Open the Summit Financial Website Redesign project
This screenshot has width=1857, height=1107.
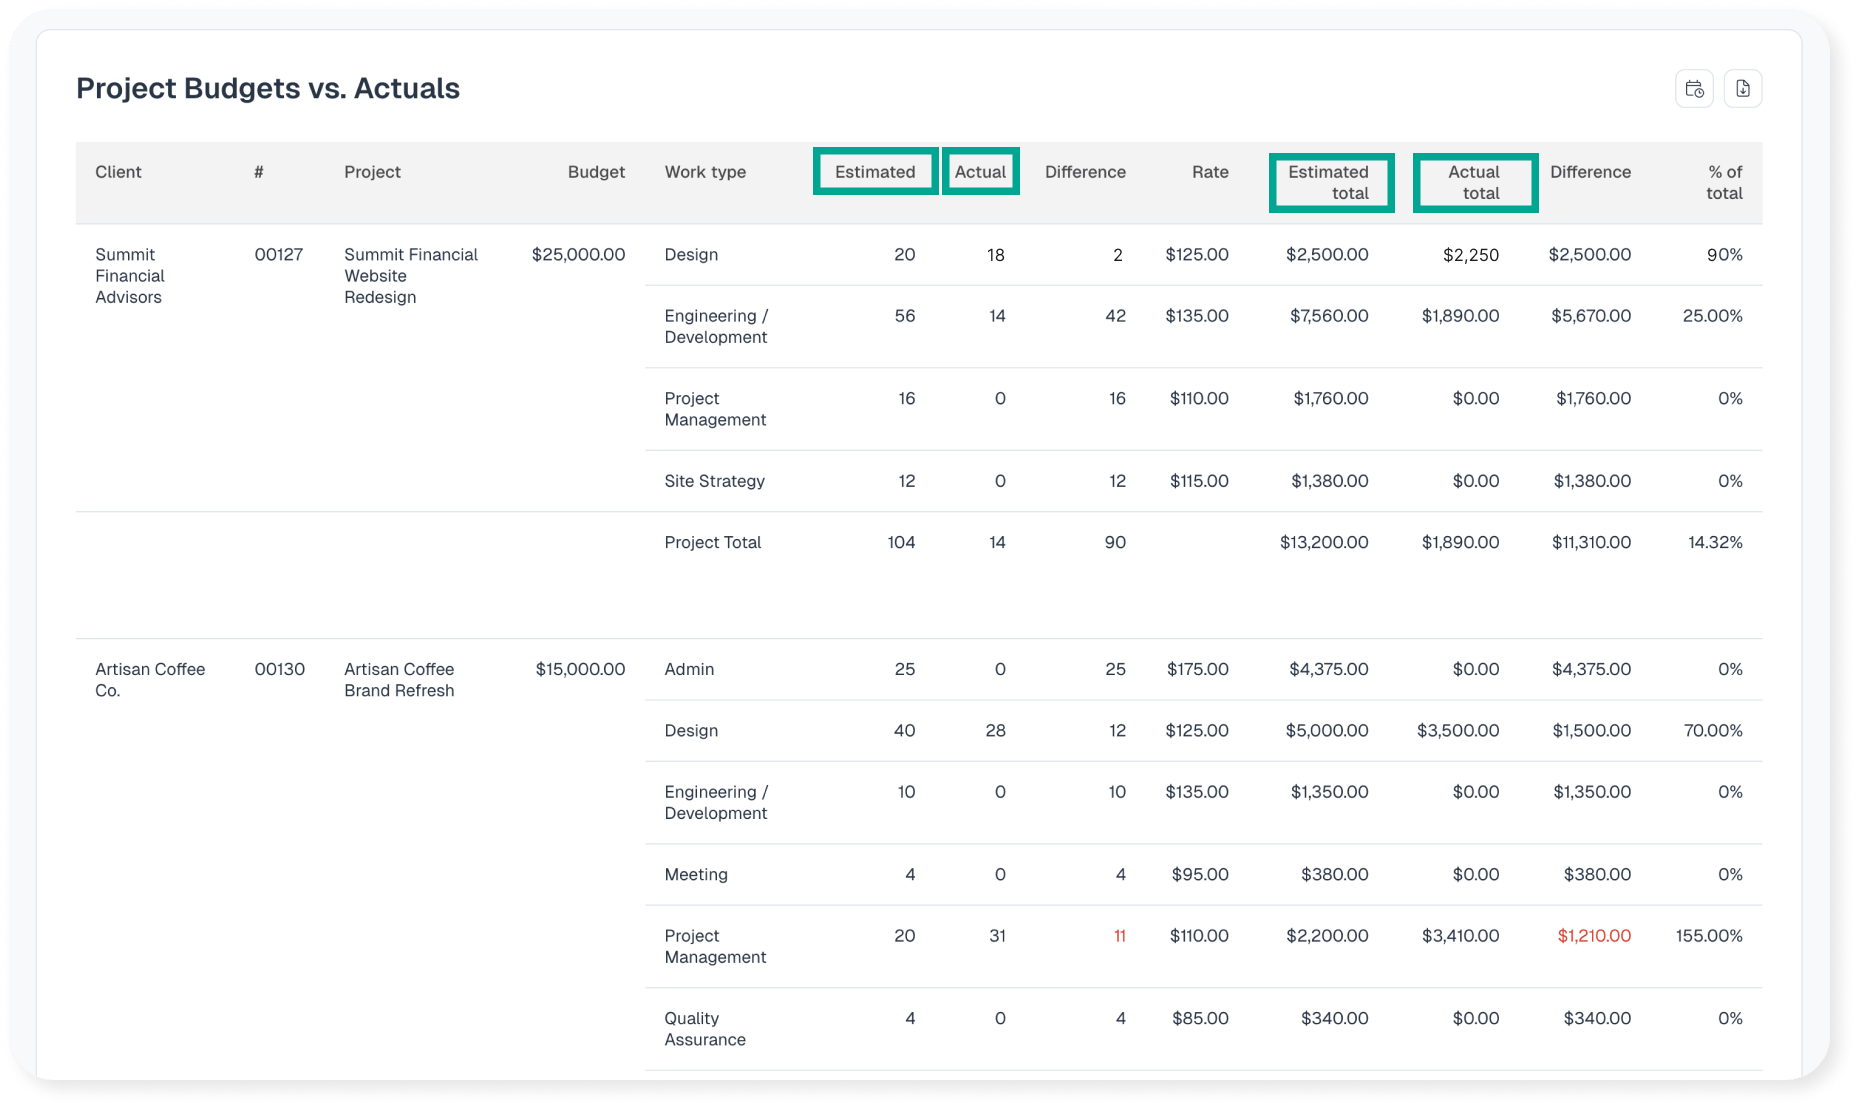click(x=410, y=276)
